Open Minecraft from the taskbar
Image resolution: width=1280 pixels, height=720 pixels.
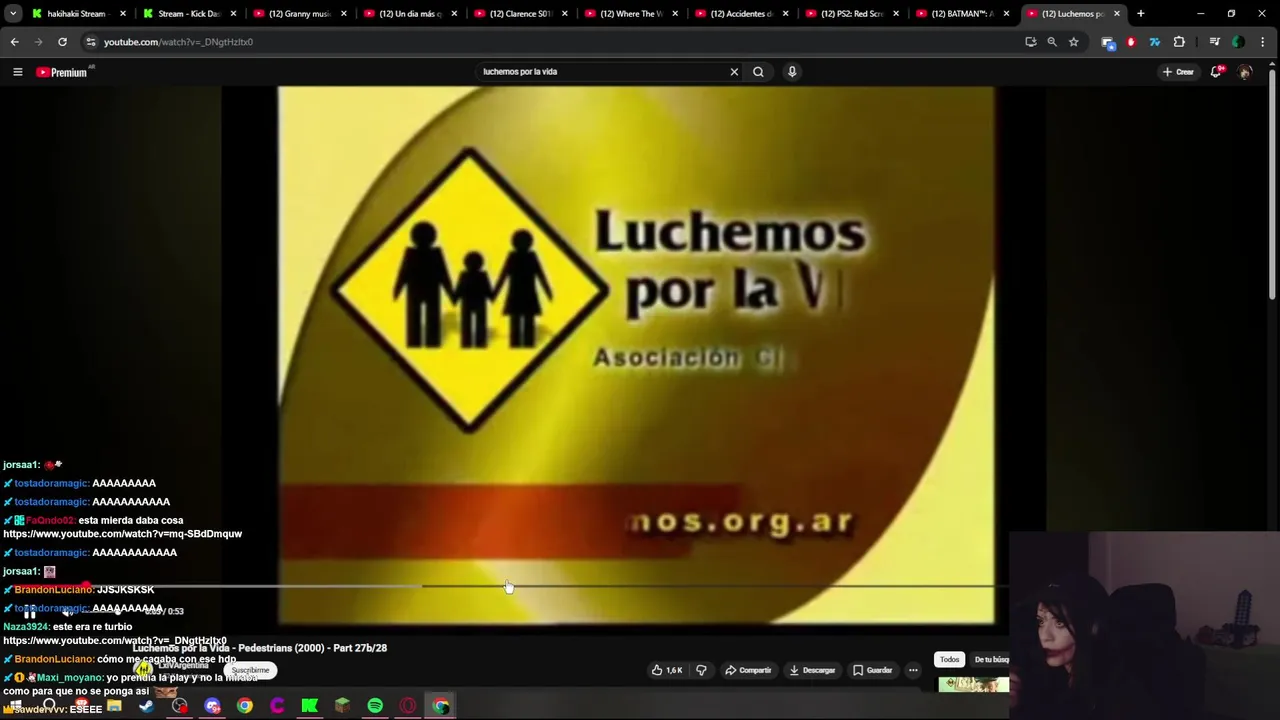pyautogui.click(x=342, y=706)
